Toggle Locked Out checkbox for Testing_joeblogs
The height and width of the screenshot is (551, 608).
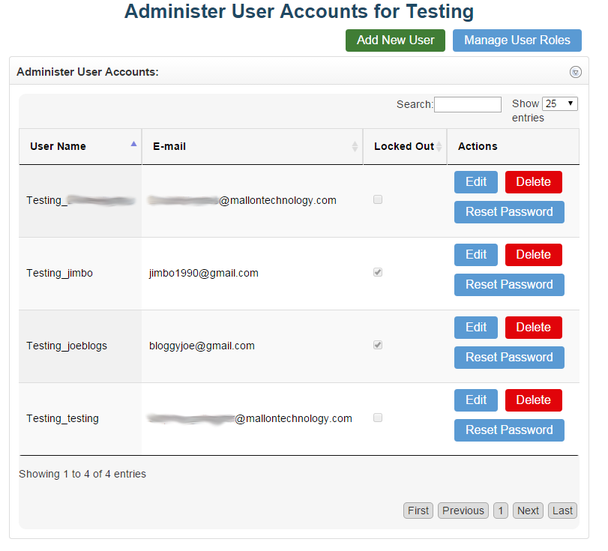[377, 345]
